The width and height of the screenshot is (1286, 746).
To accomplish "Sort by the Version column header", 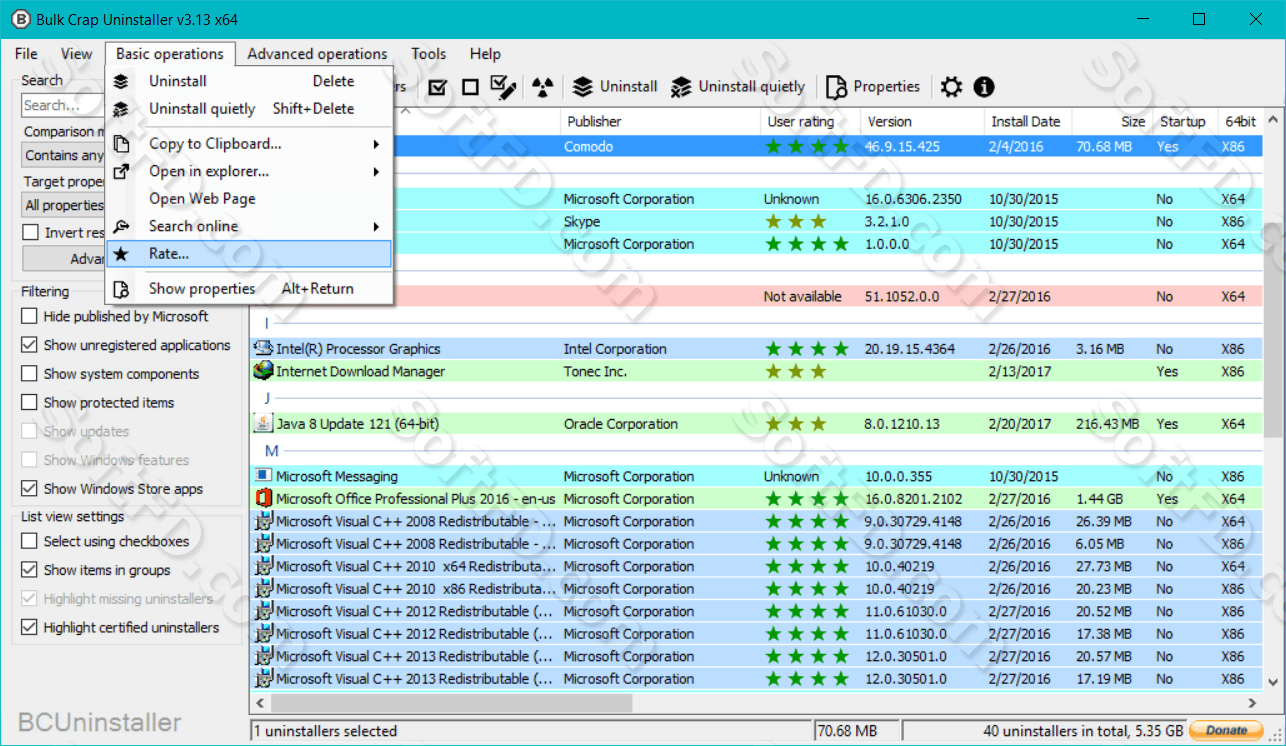I will coord(922,121).
